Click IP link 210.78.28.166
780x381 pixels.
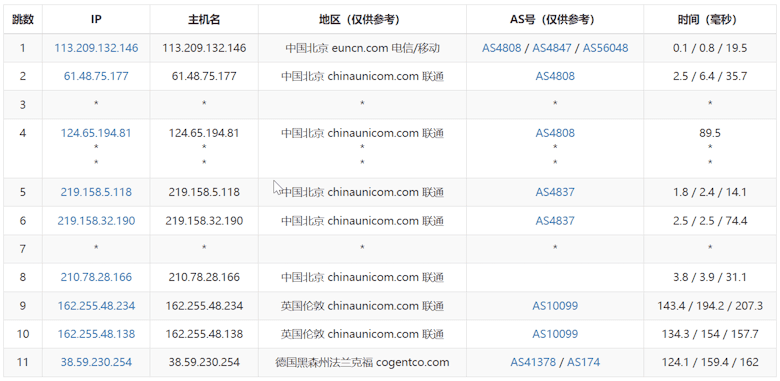click(96, 277)
